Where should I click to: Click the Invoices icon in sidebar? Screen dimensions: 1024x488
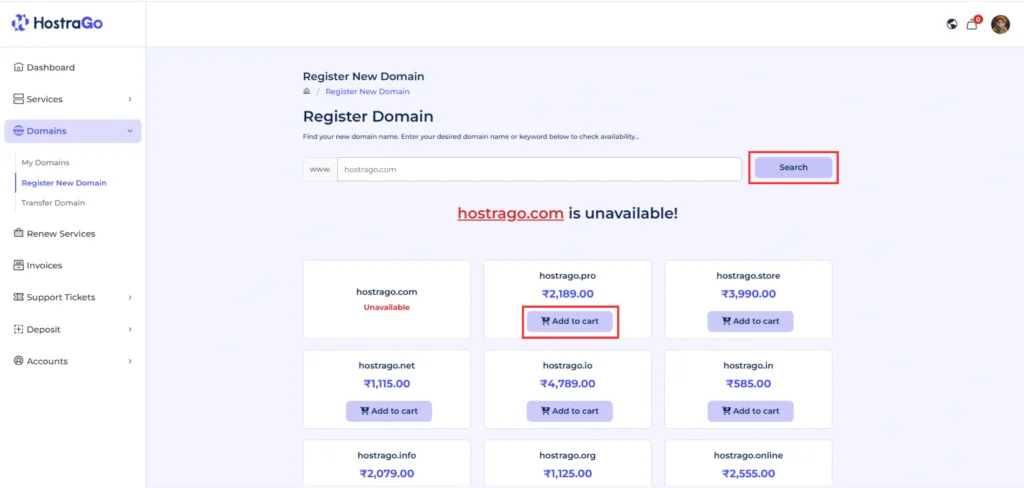point(18,265)
